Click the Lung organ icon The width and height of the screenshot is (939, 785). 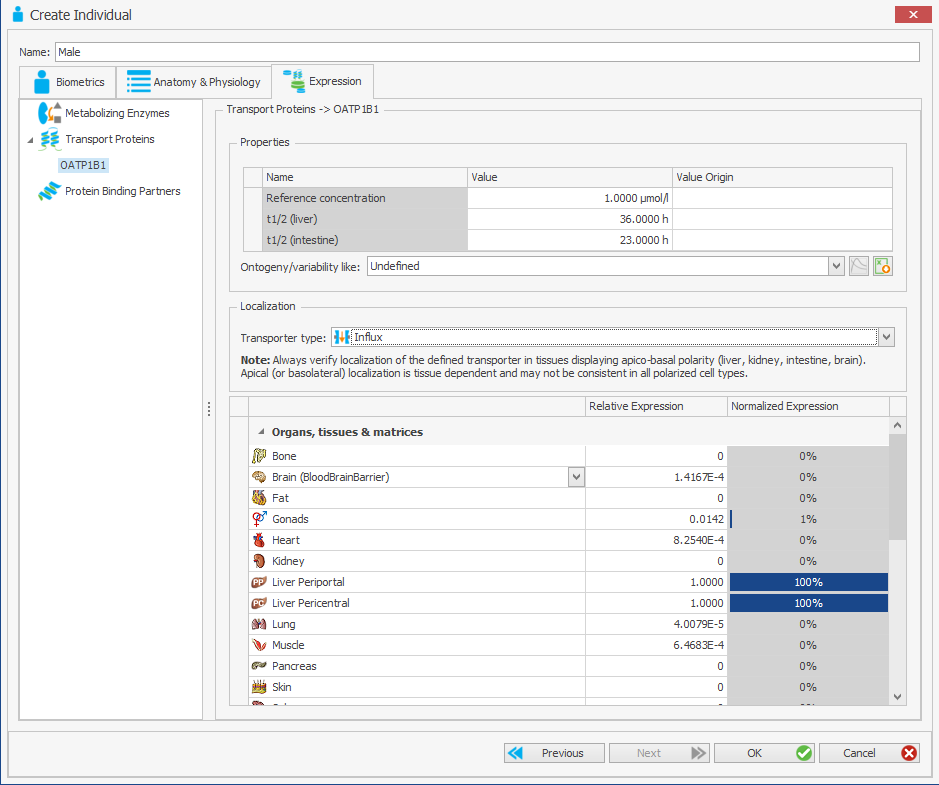pos(259,624)
